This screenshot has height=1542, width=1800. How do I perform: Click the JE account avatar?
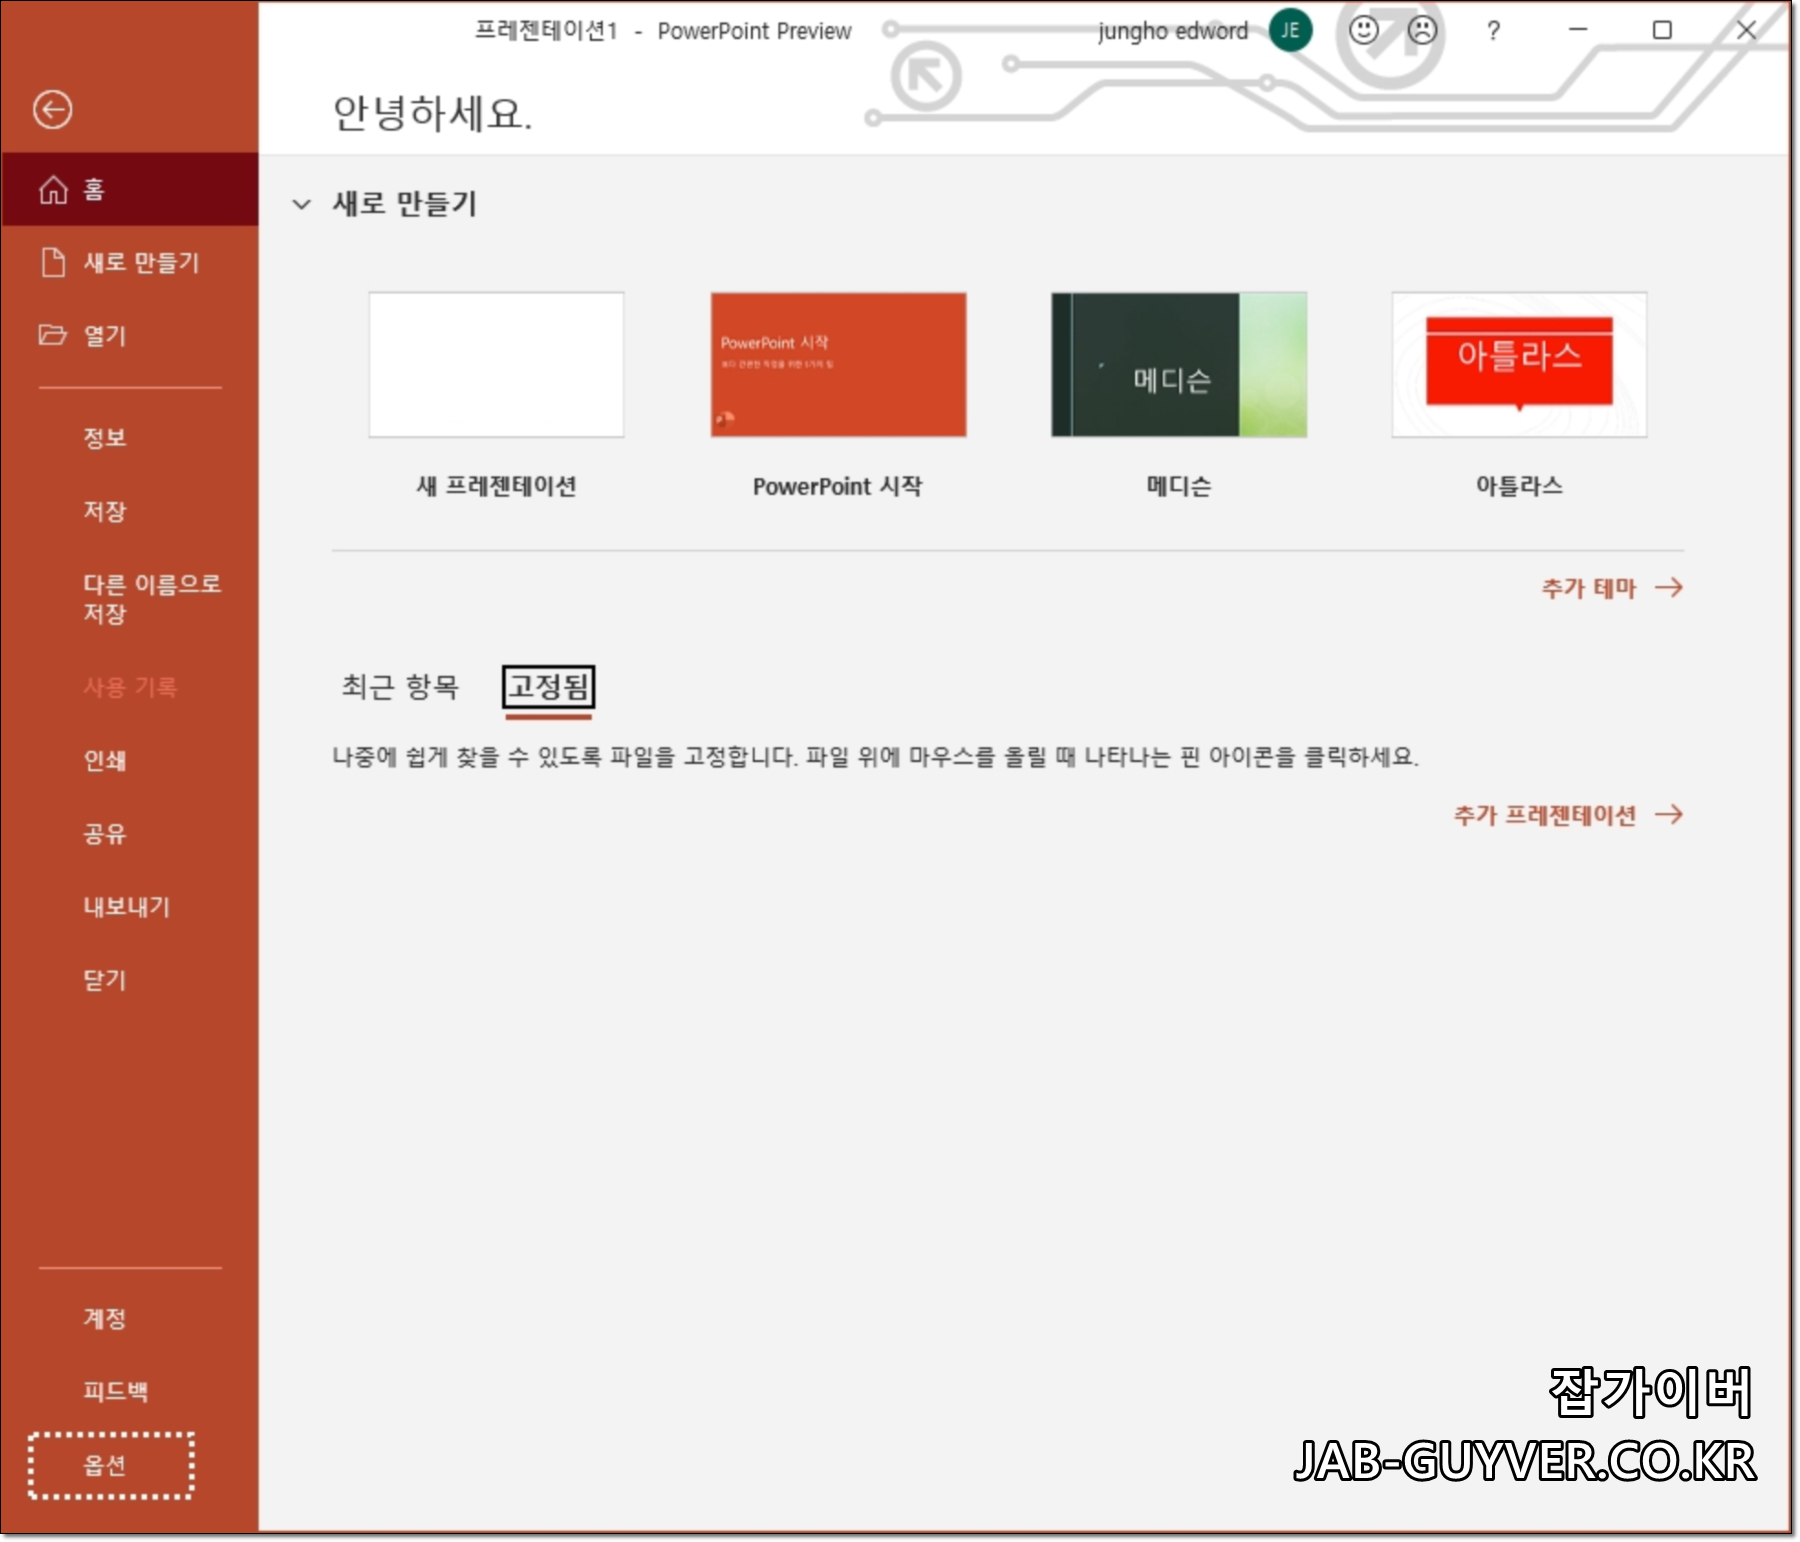(1290, 30)
